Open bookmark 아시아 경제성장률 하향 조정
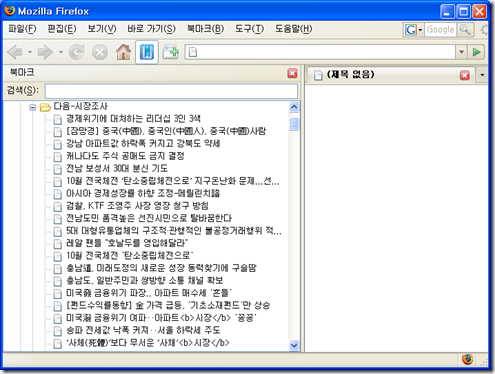 pyautogui.click(x=143, y=193)
